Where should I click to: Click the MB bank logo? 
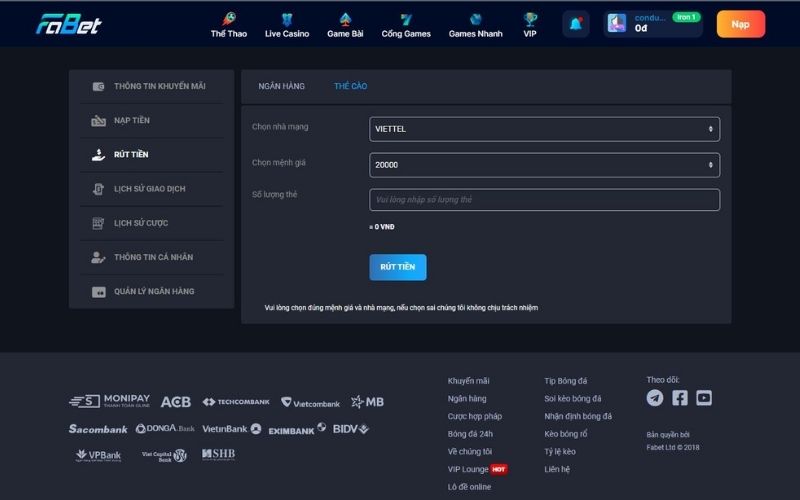point(367,402)
